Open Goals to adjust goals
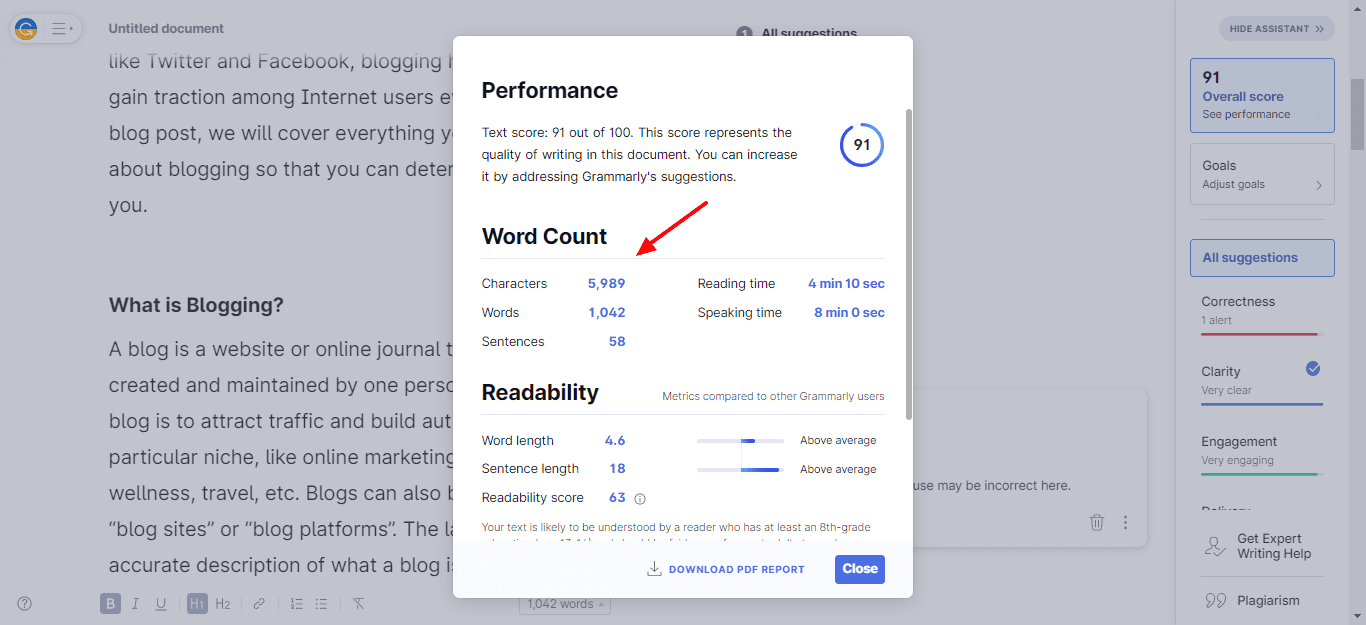Screen dimensions: 1366x625 pyautogui.click(x=1262, y=174)
